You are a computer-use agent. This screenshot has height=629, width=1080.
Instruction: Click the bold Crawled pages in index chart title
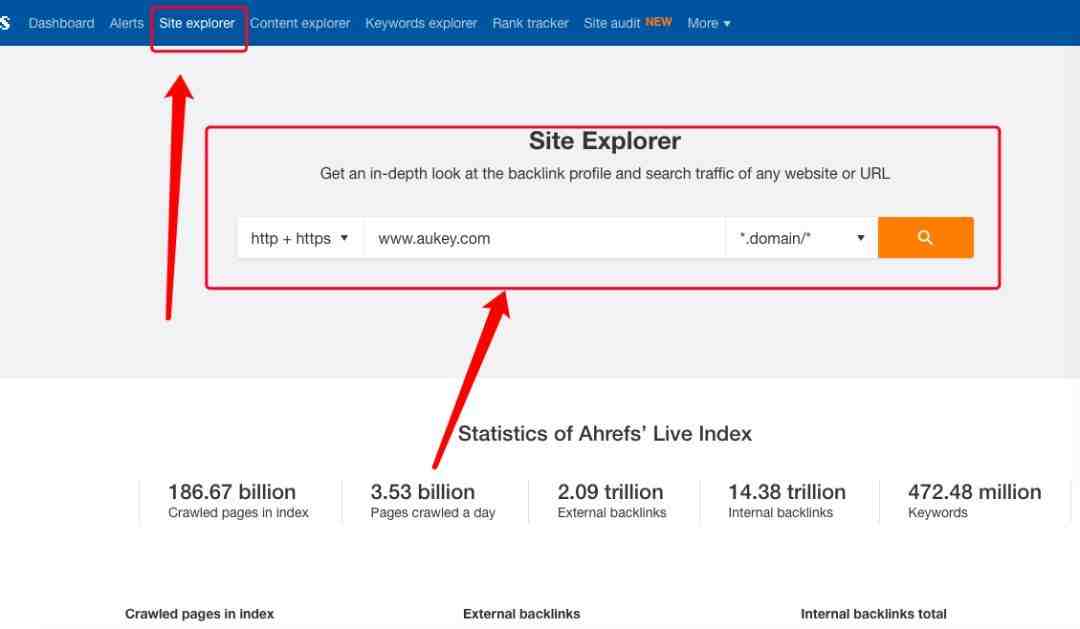[x=200, y=614]
